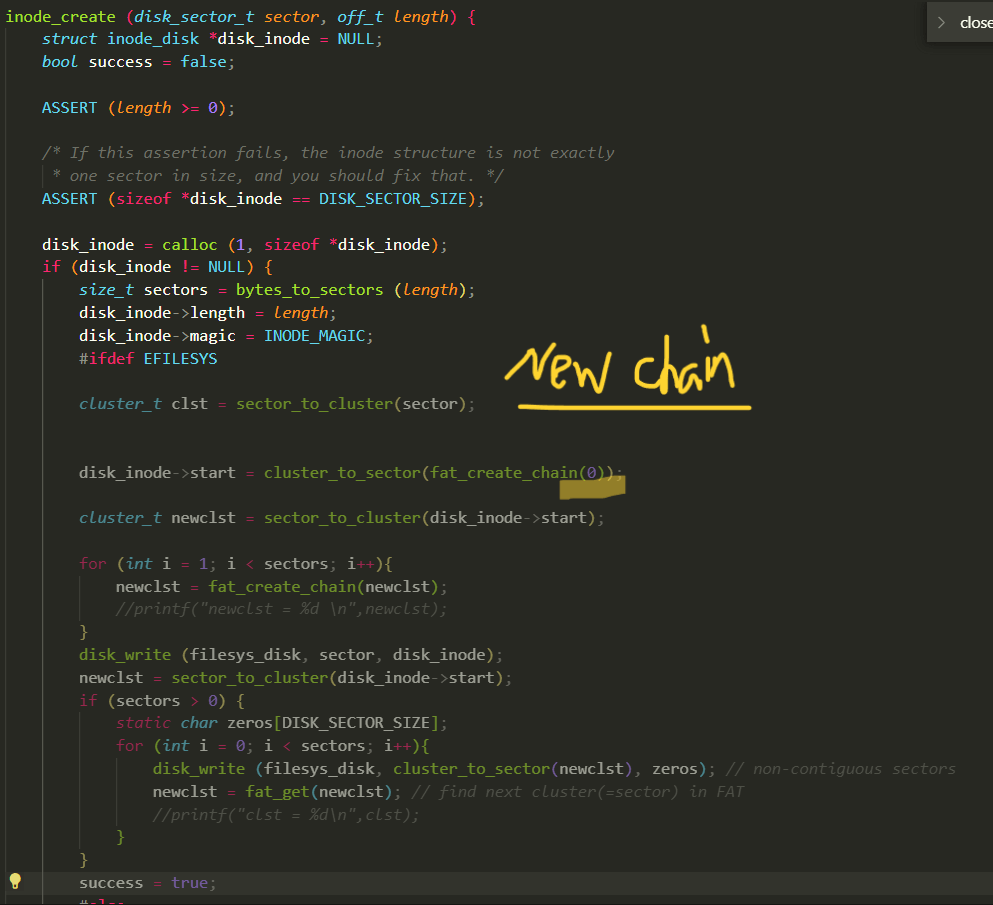Screen dimensions: 993x905
Task: Click the #ifdef EFILESYS directive line
Action: click(148, 358)
